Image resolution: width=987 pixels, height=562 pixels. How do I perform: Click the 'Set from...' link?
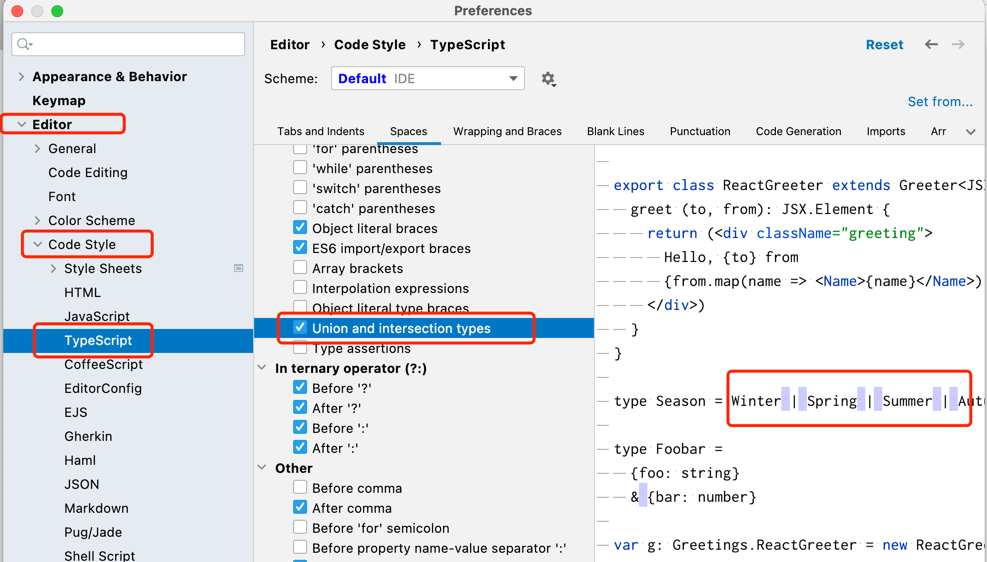(x=940, y=101)
